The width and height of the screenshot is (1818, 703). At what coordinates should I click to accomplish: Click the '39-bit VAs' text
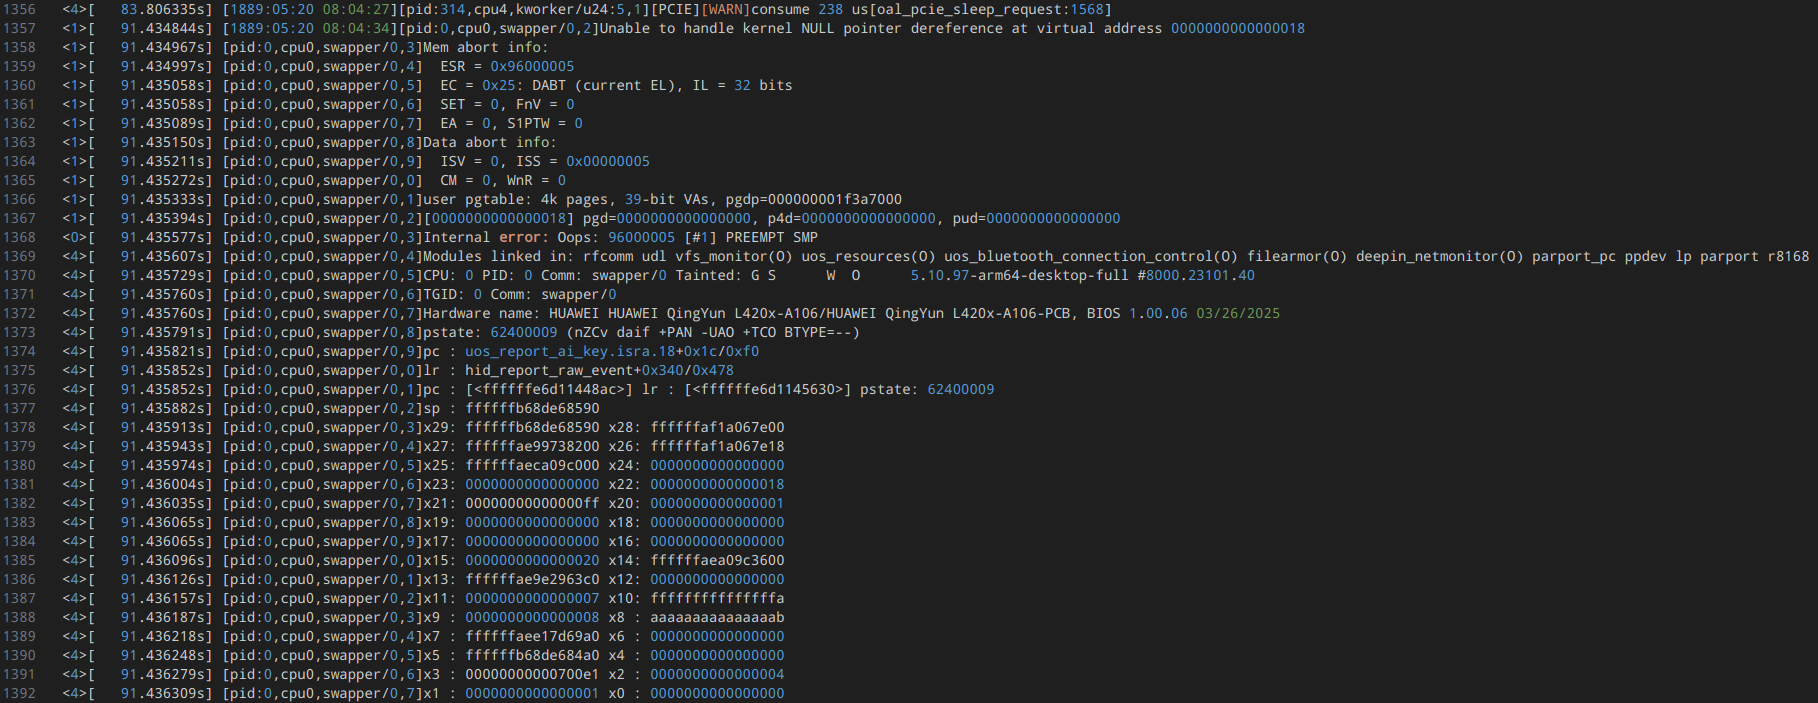[667, 199]
